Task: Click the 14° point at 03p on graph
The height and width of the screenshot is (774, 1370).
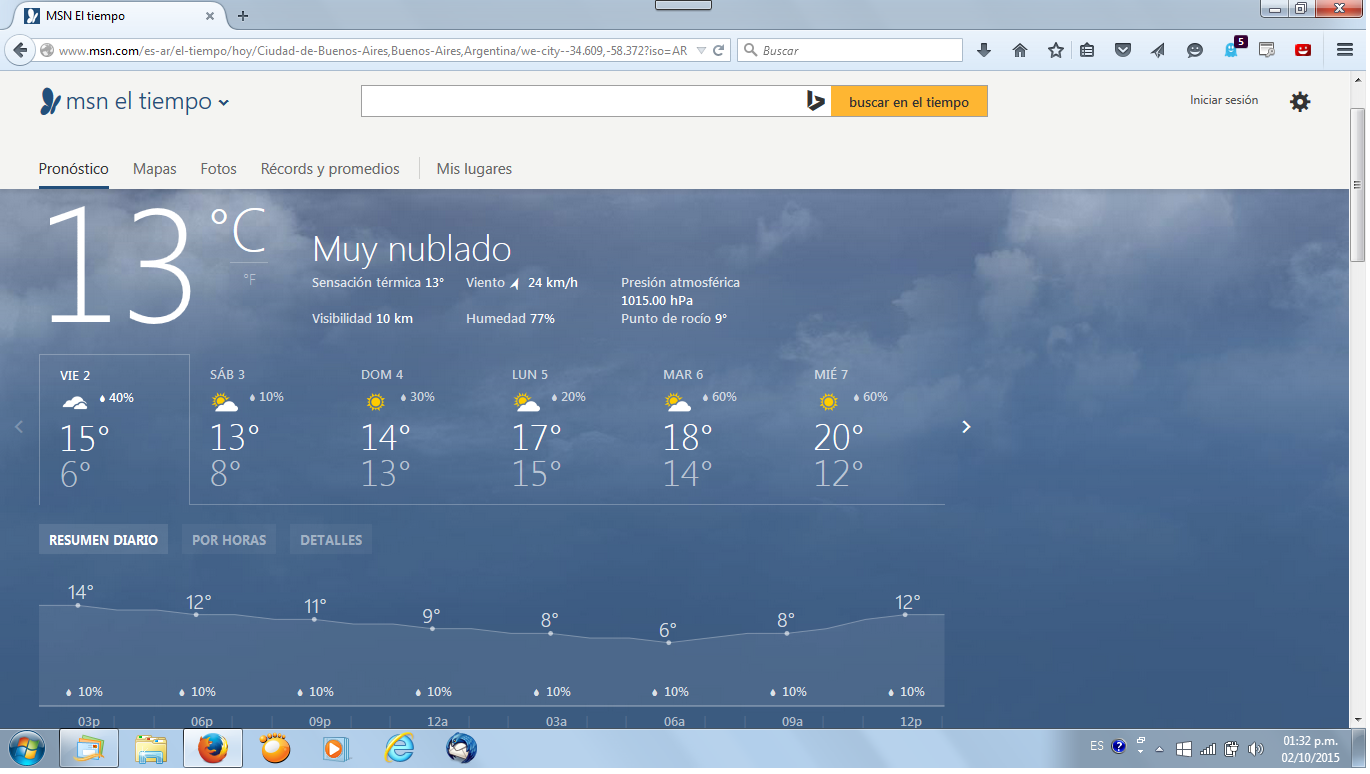Action: tap(78, 605)
